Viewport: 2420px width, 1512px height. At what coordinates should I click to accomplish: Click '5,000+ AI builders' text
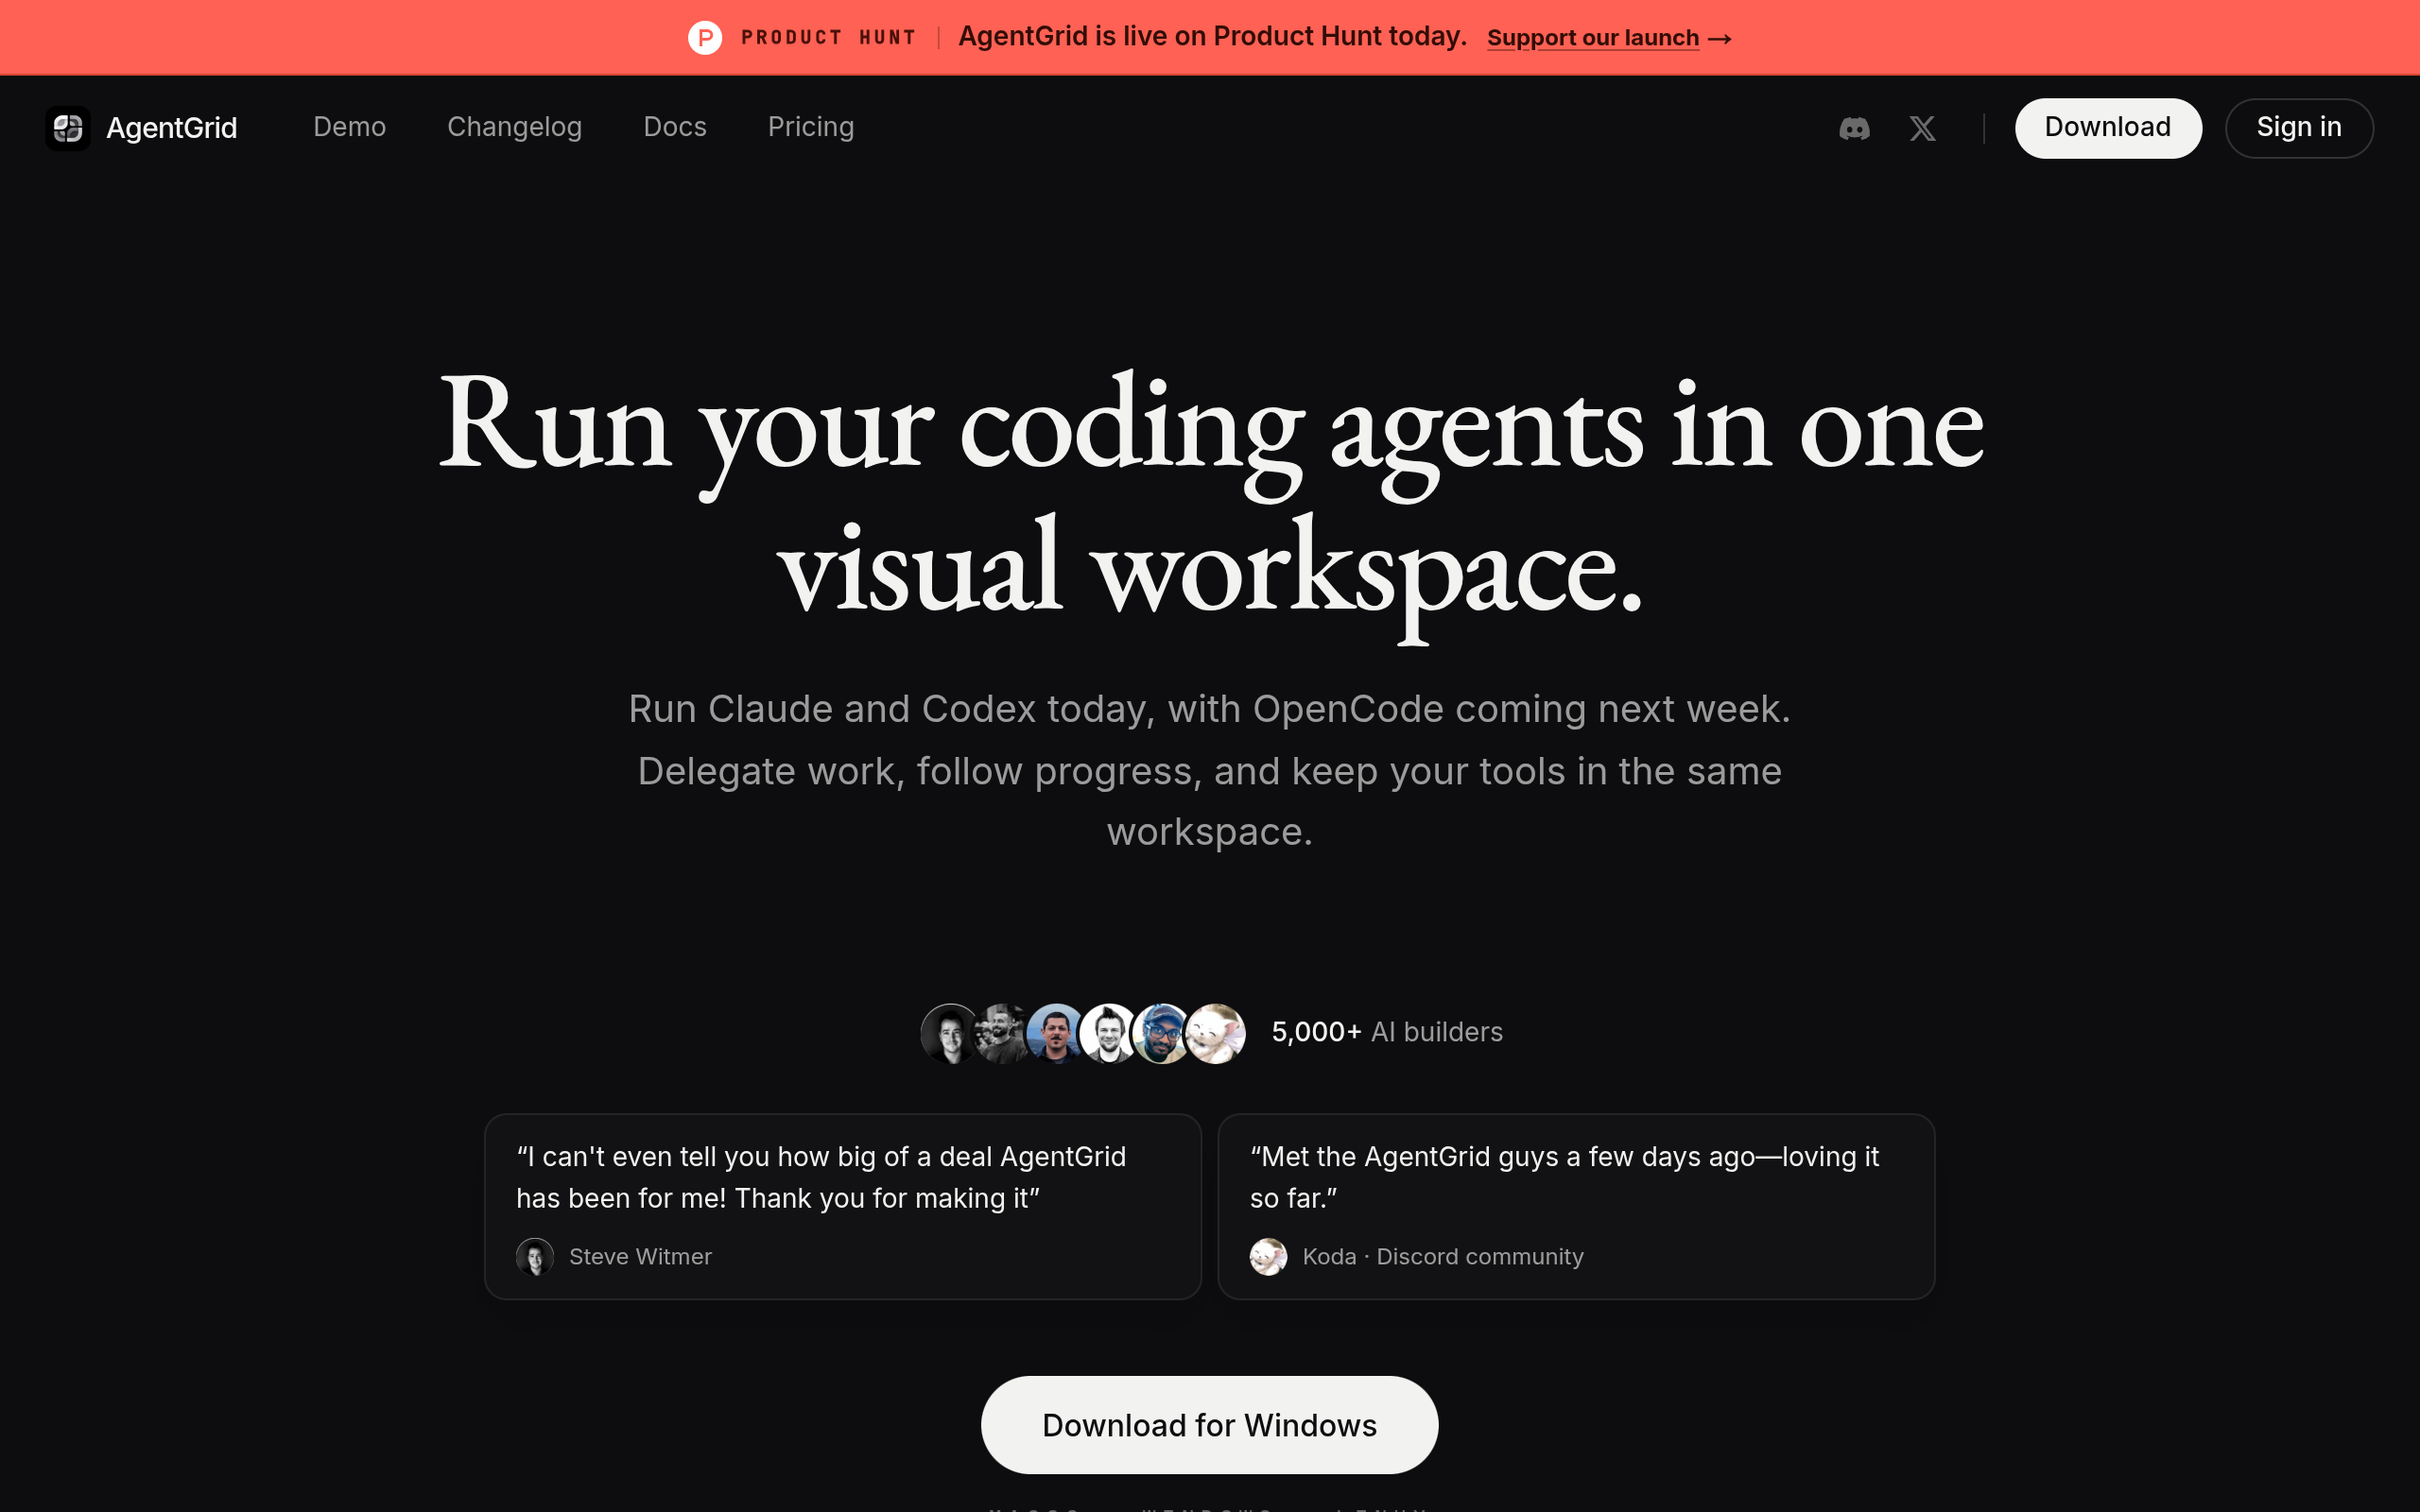pyautogui.click(x=1387, y=1032)
